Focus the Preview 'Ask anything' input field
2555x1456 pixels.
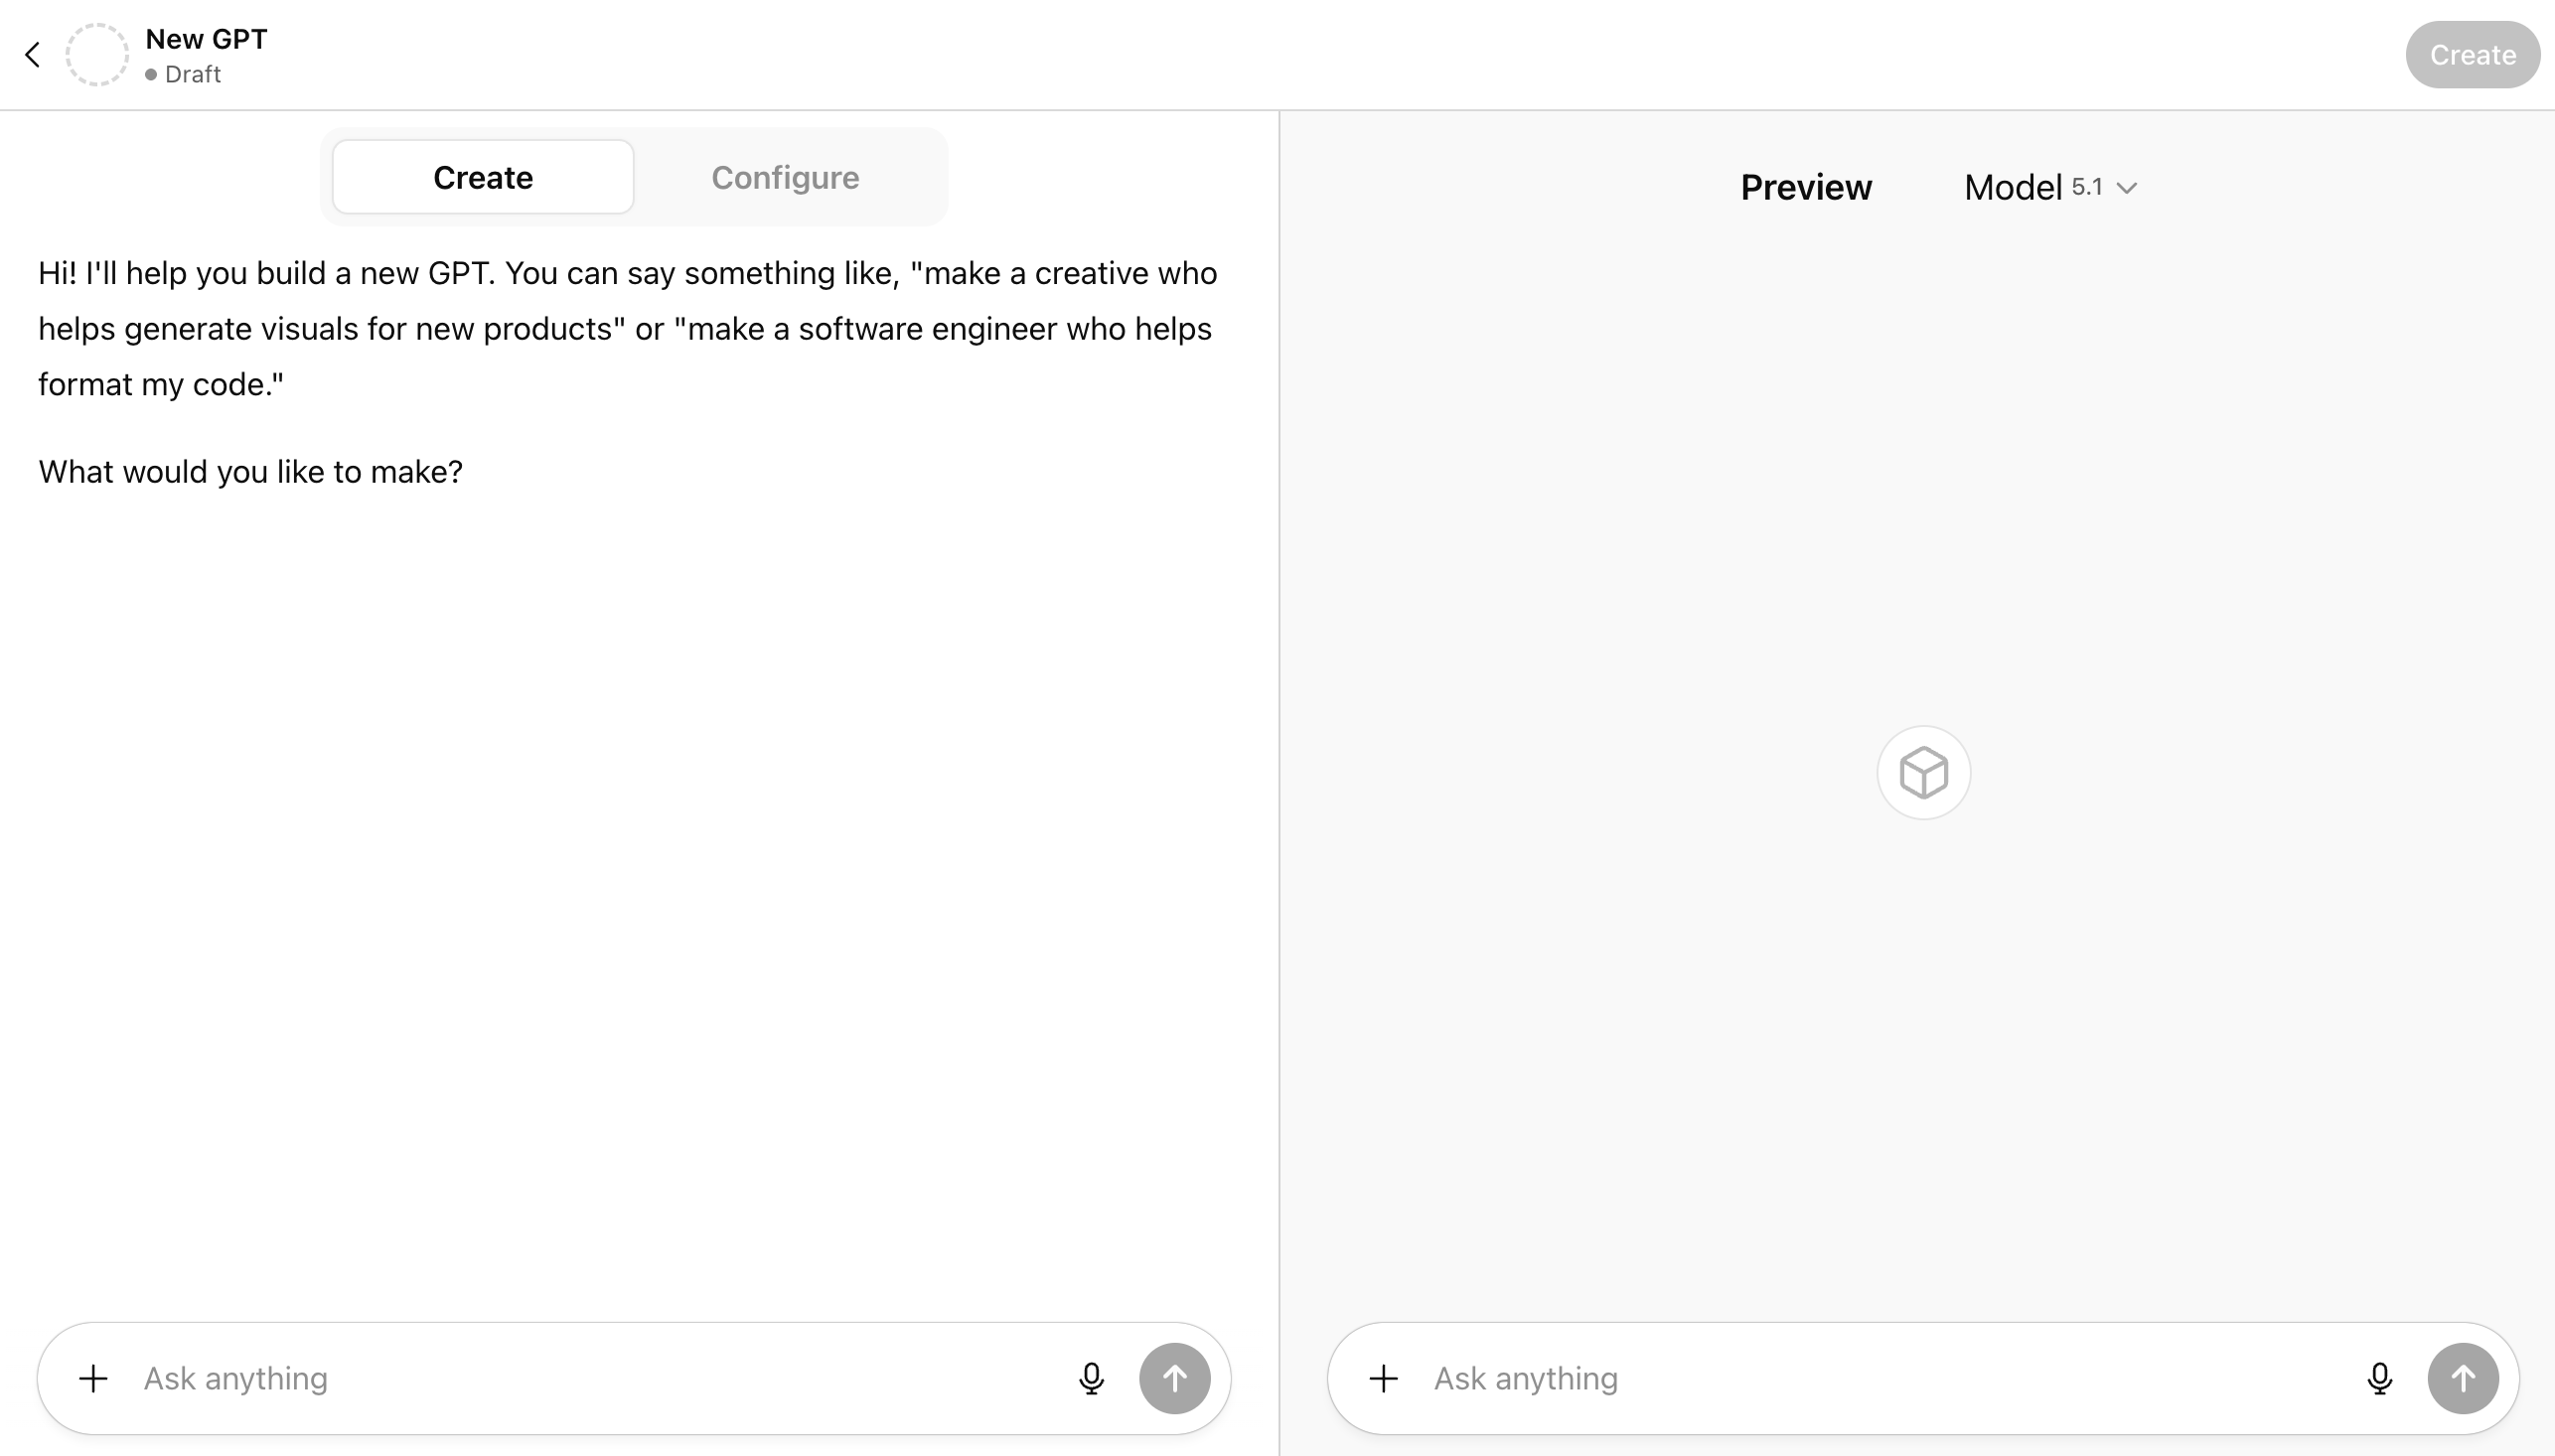(1880, 1378)
